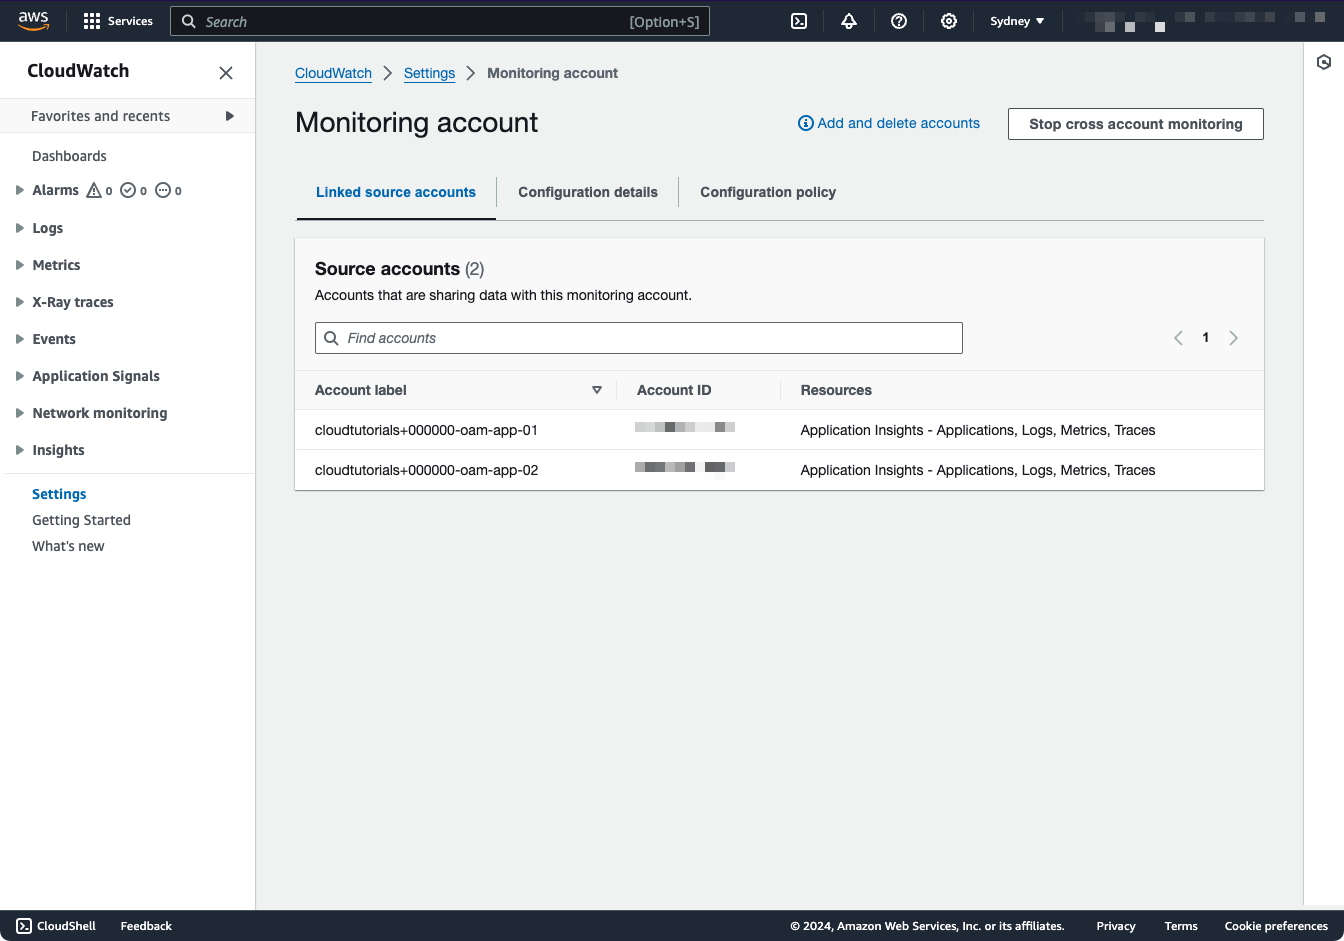The width and height of the screenshot is (1344, 941).
Task: Expand Favorites and recents
Action: [x=230, y=116]
